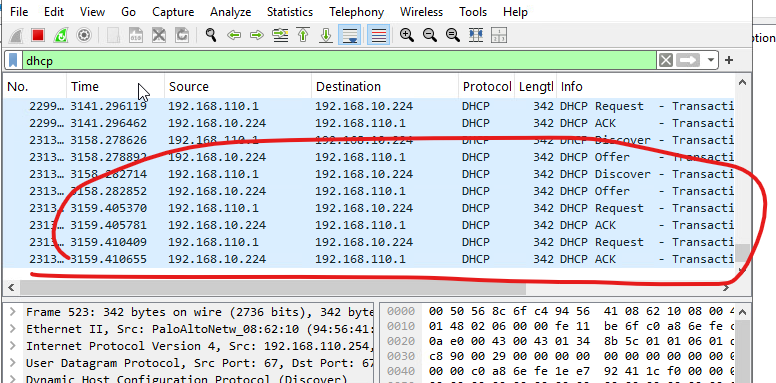Screen dimensions: 776x383
Task: Open capture options gear icon
Action: (84, 35)
